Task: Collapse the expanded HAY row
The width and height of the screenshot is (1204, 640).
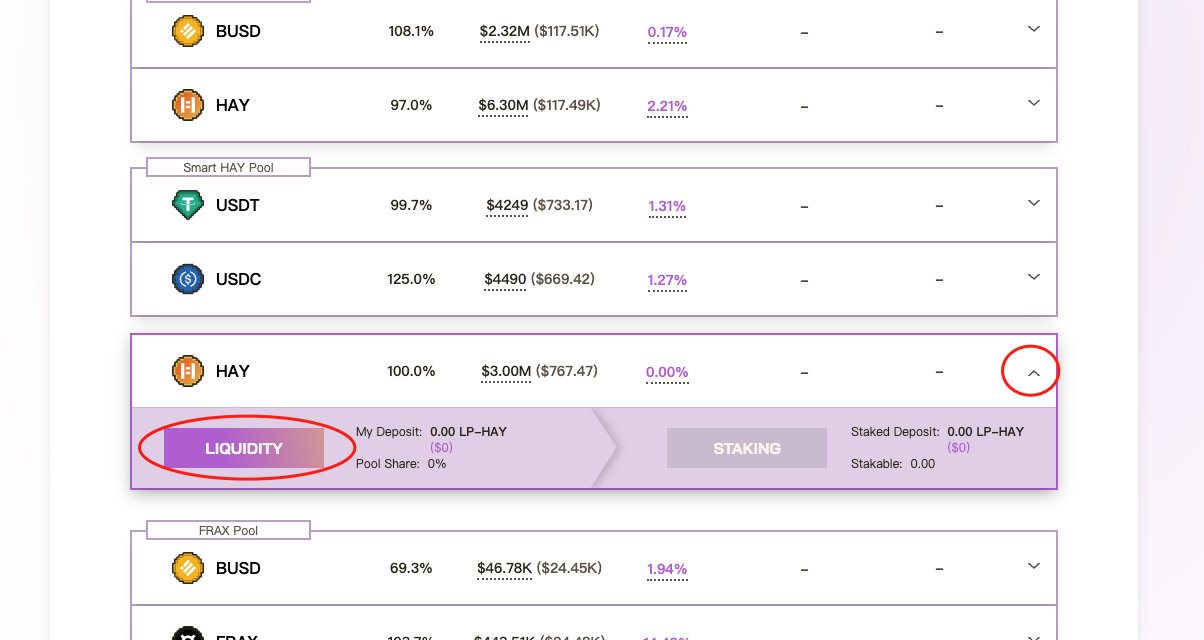Action: [x=1034, y=373]
